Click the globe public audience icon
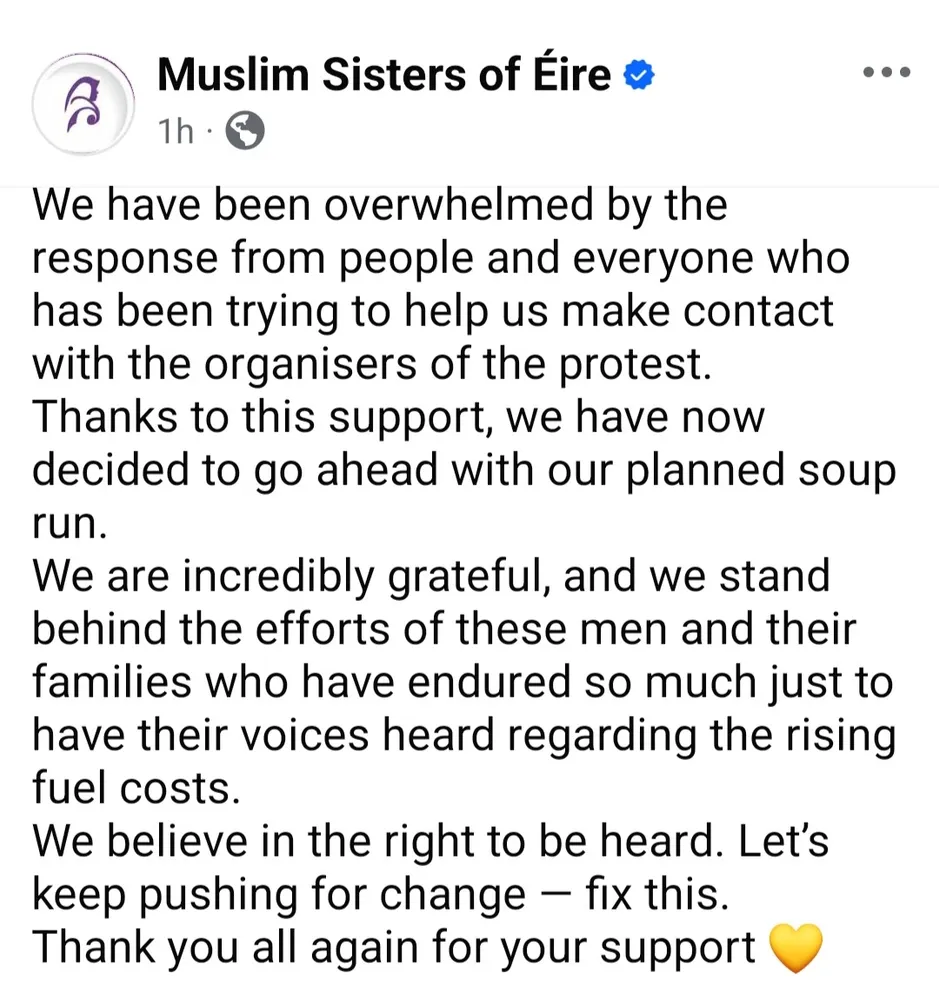939x1000 pixels. pos(246,131)
